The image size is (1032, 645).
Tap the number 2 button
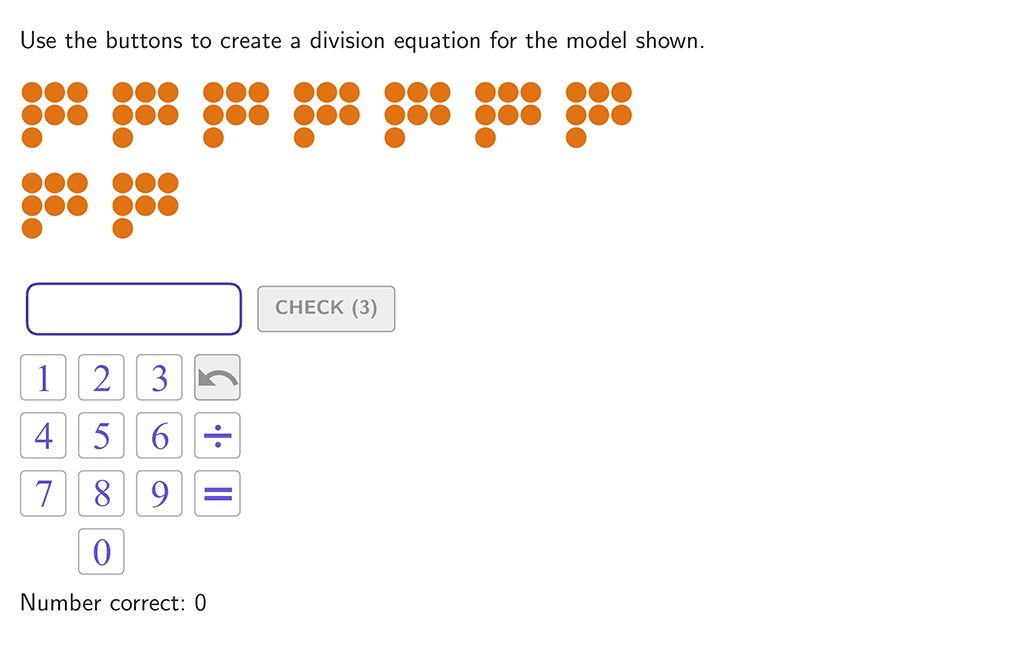click(101, 377)
